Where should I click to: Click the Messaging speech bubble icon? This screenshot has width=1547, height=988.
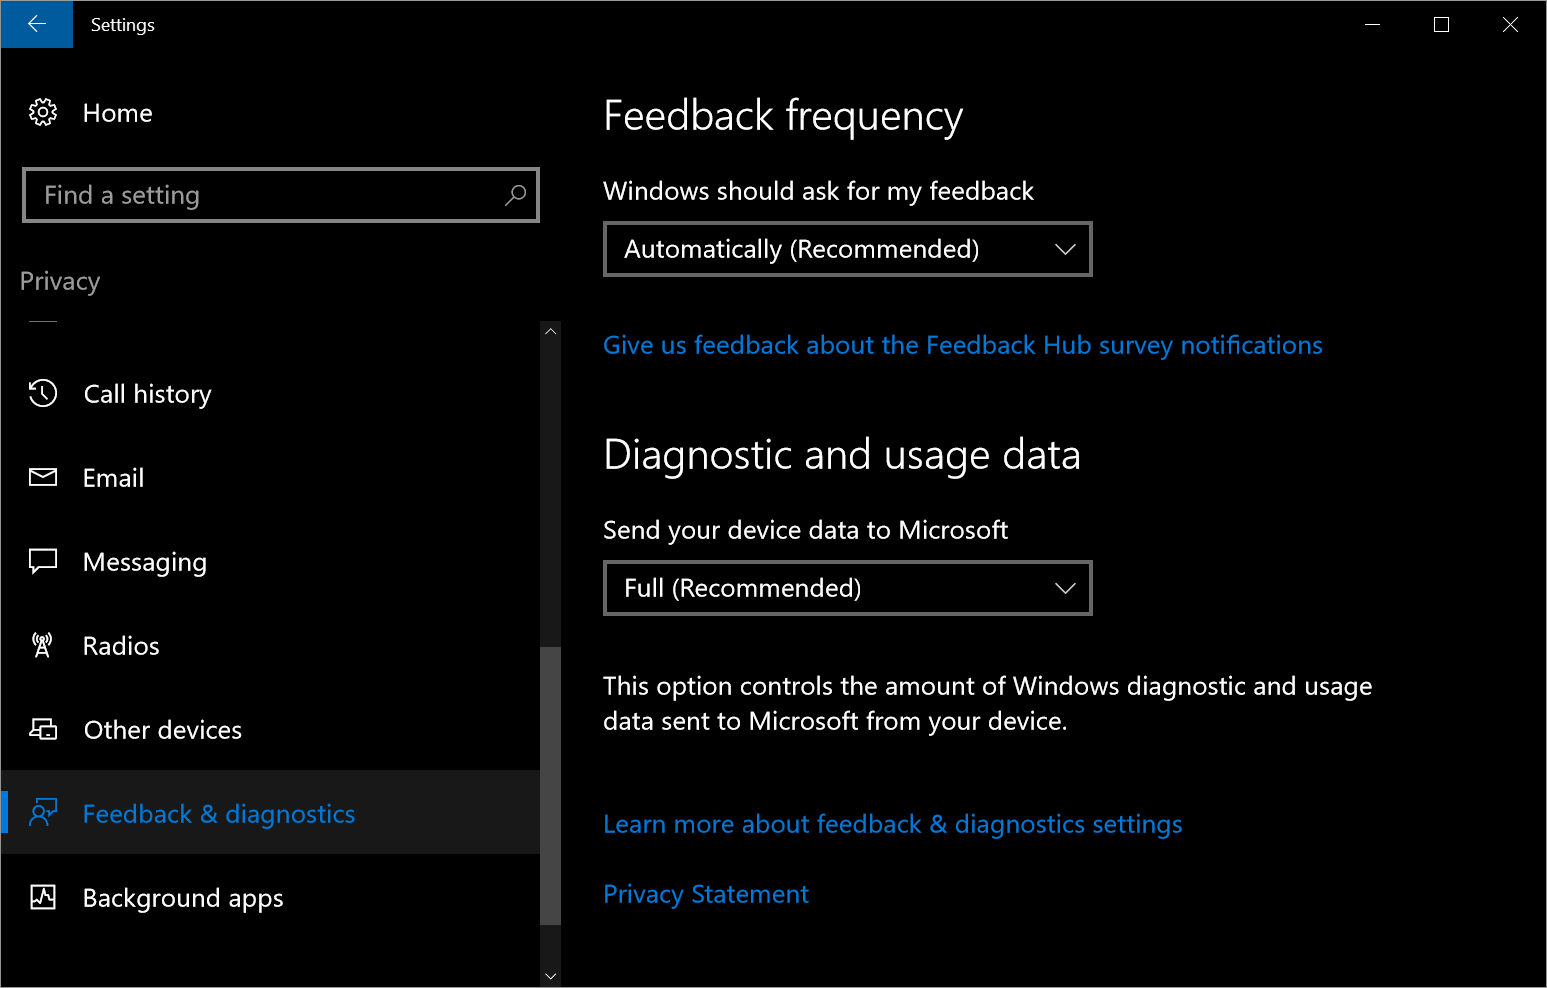(43, 561)
